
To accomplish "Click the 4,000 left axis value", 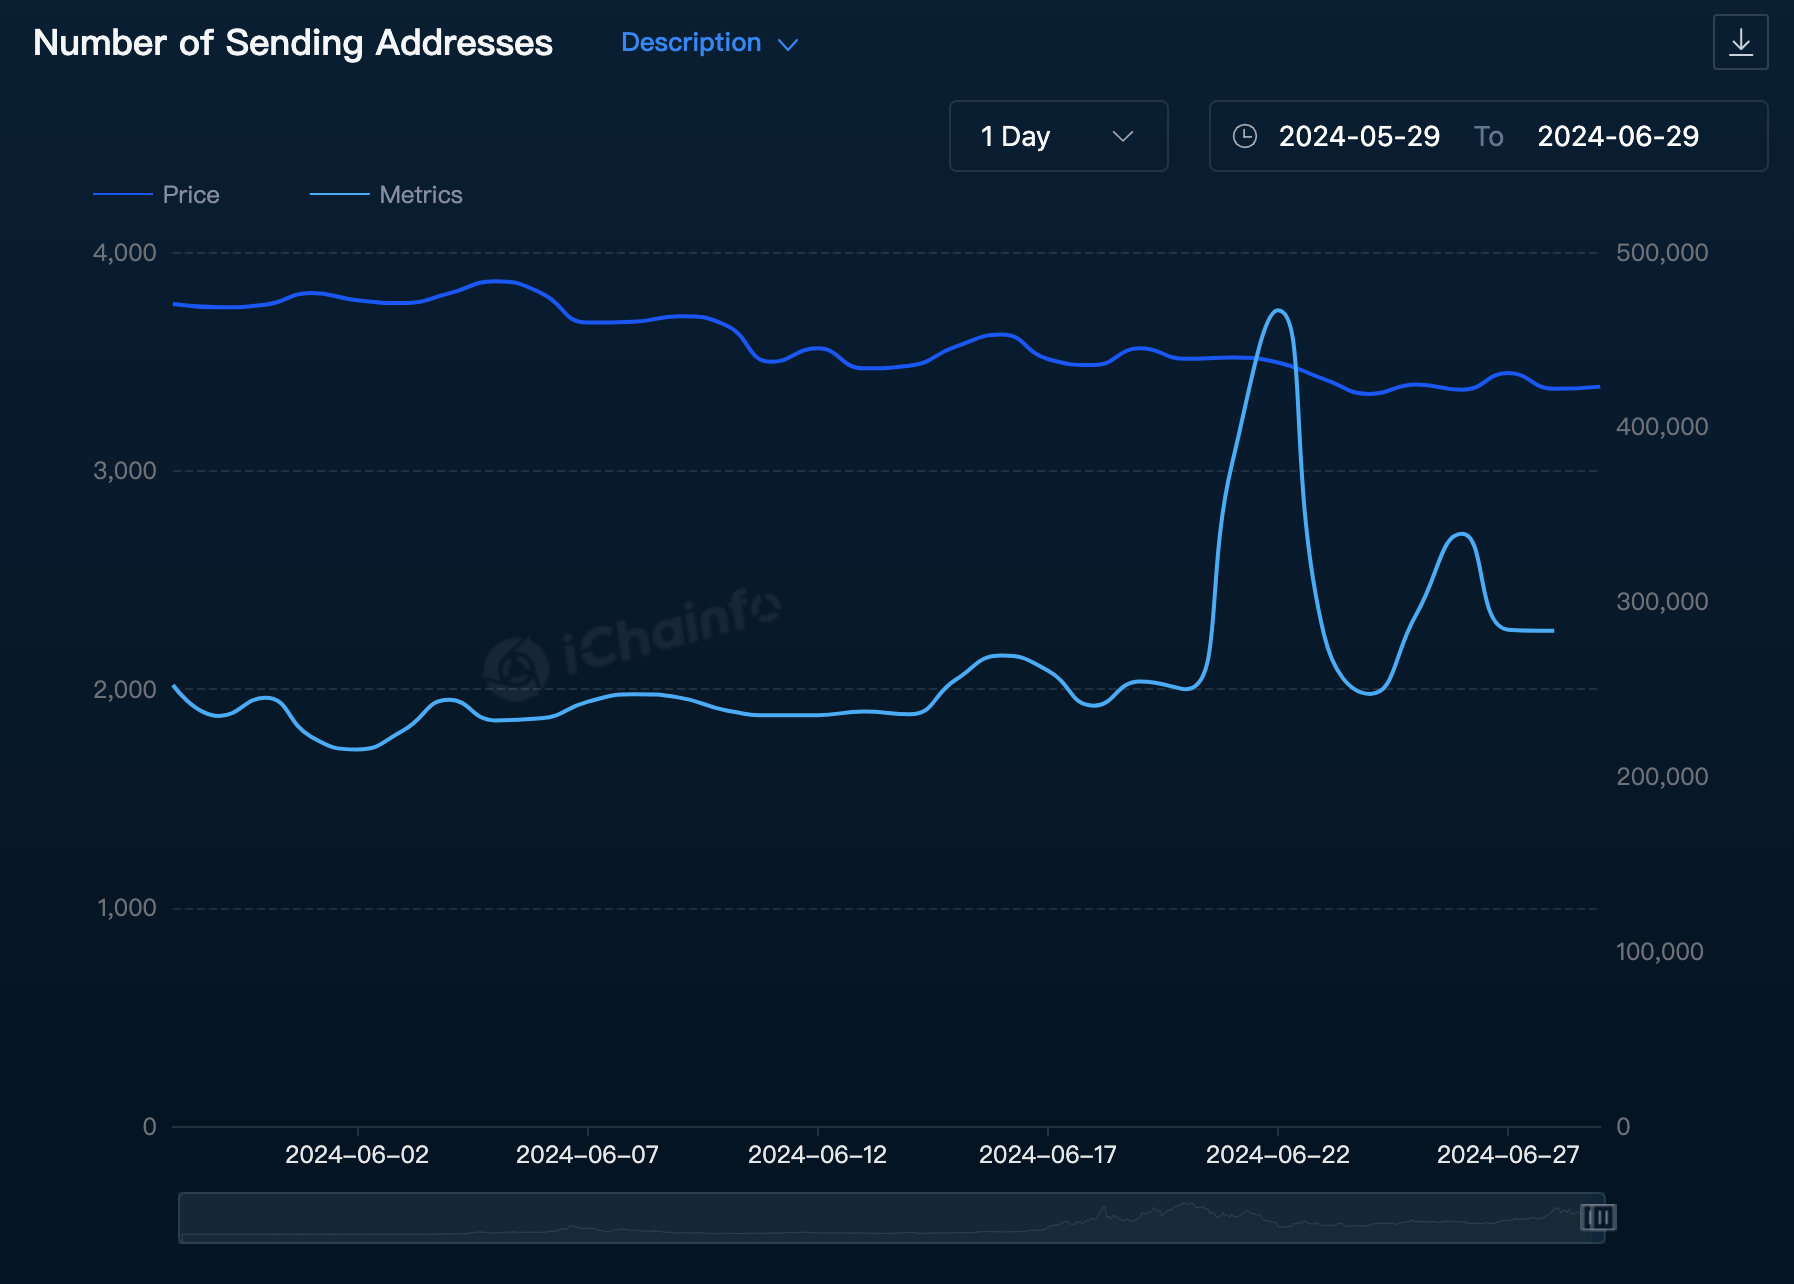I will click(125, 253).
